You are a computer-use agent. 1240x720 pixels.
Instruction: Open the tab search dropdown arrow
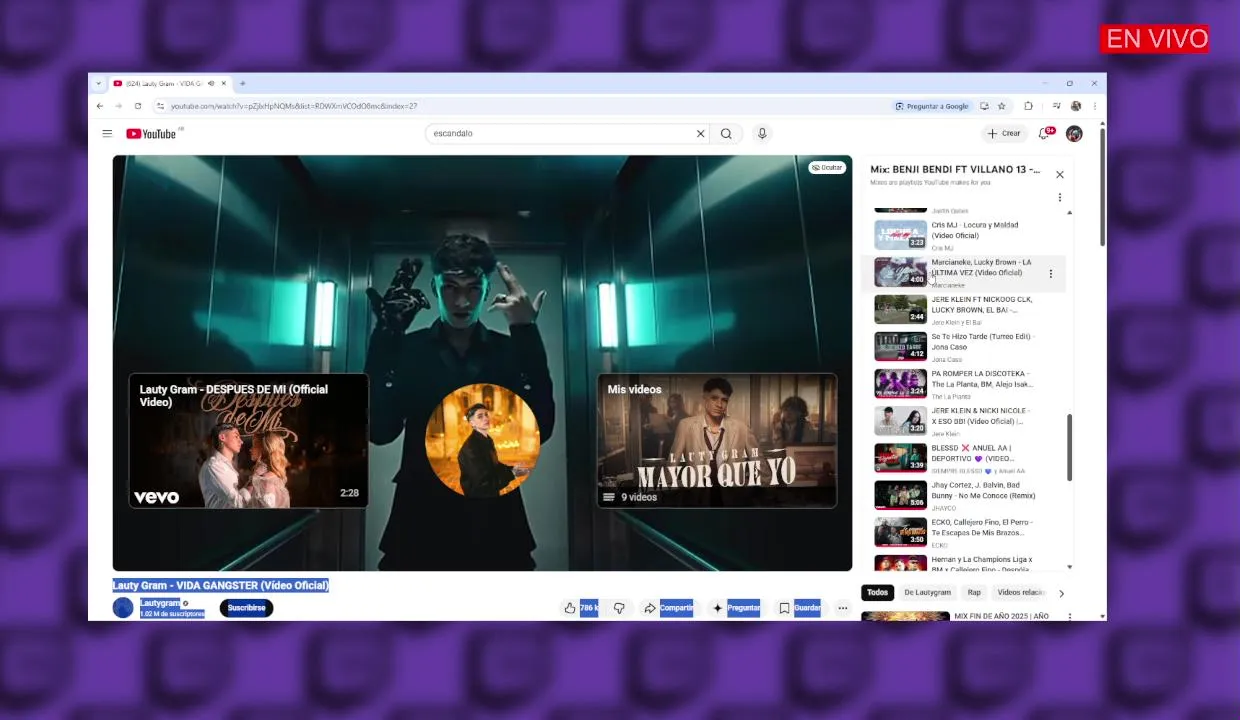[x=98, y=83]
